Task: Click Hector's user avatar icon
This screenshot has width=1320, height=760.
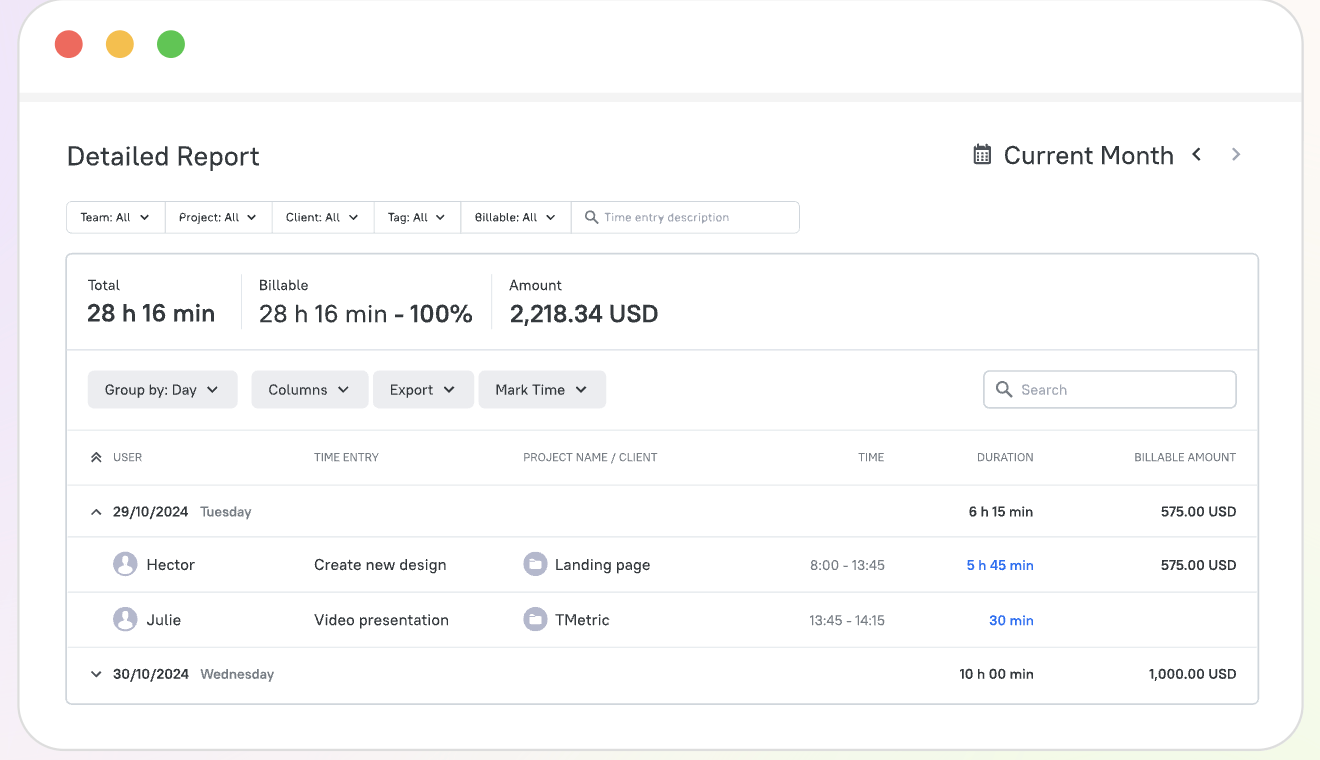Action: coord(125,565)
